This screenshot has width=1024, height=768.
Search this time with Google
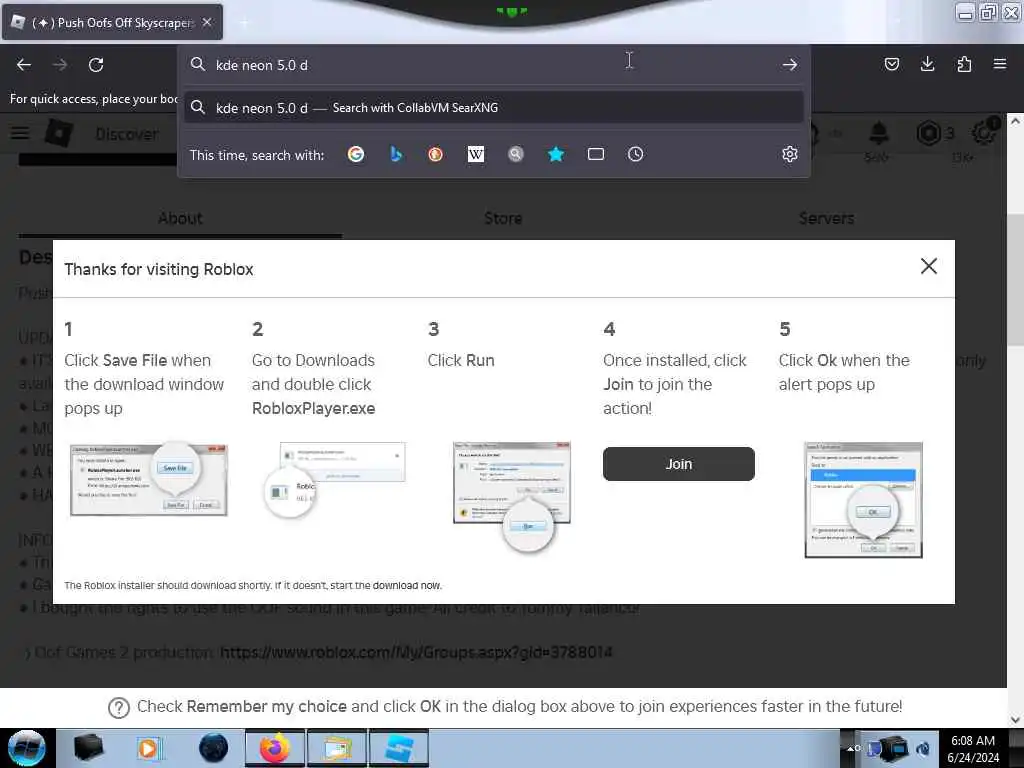pos(356,154)
